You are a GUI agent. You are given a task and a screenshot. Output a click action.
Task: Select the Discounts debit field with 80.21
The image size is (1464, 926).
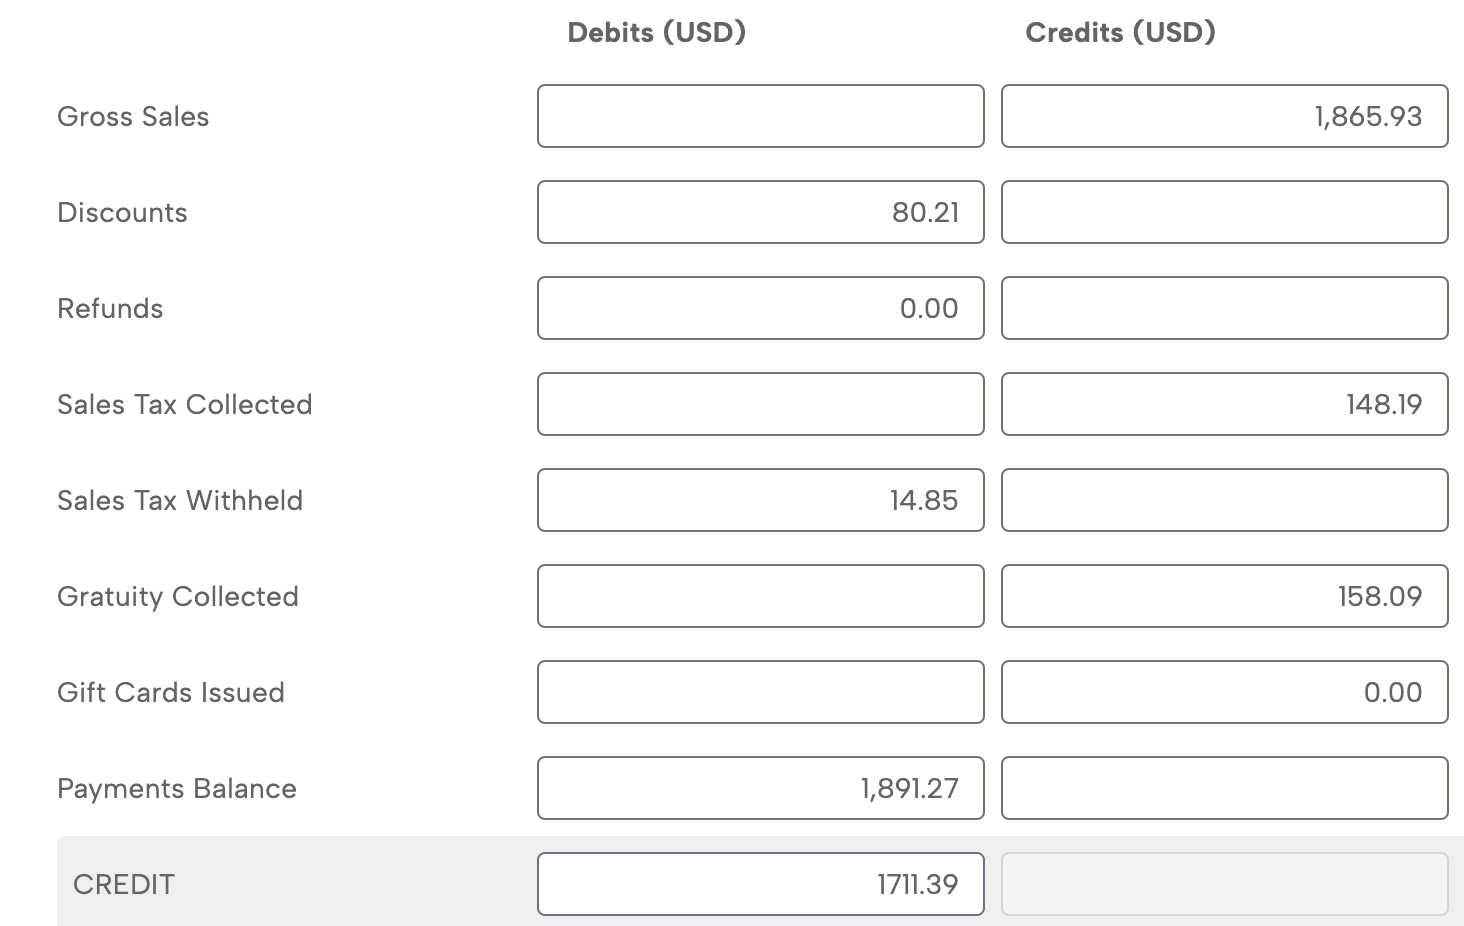760,212
